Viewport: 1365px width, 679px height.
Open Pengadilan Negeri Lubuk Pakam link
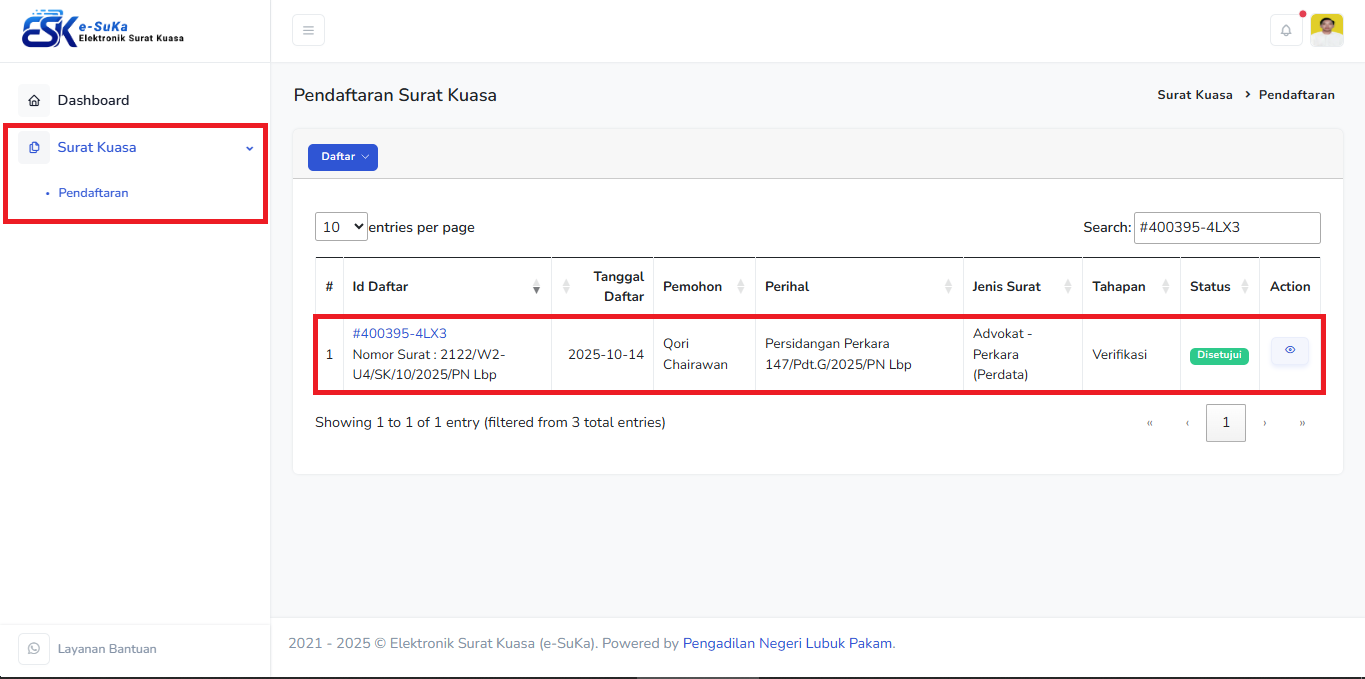tap(787, 644)
